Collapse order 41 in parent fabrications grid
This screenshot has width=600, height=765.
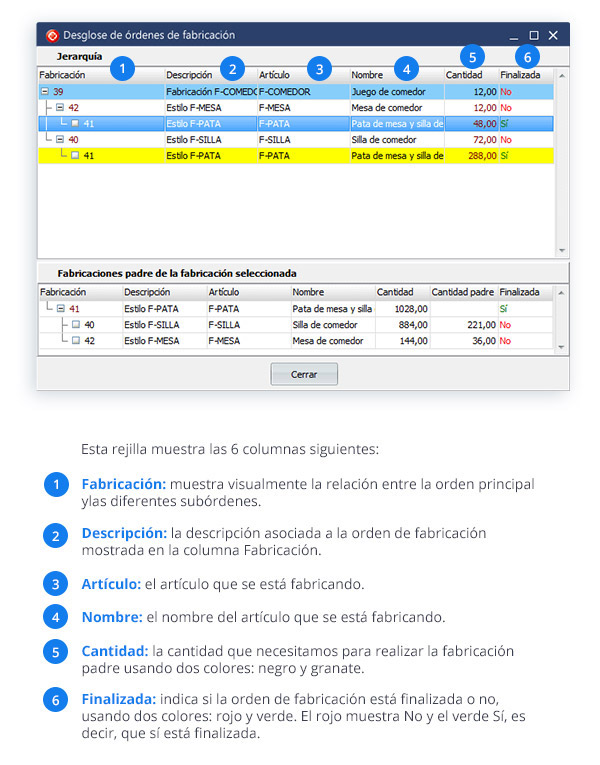(x=60, y=309)
